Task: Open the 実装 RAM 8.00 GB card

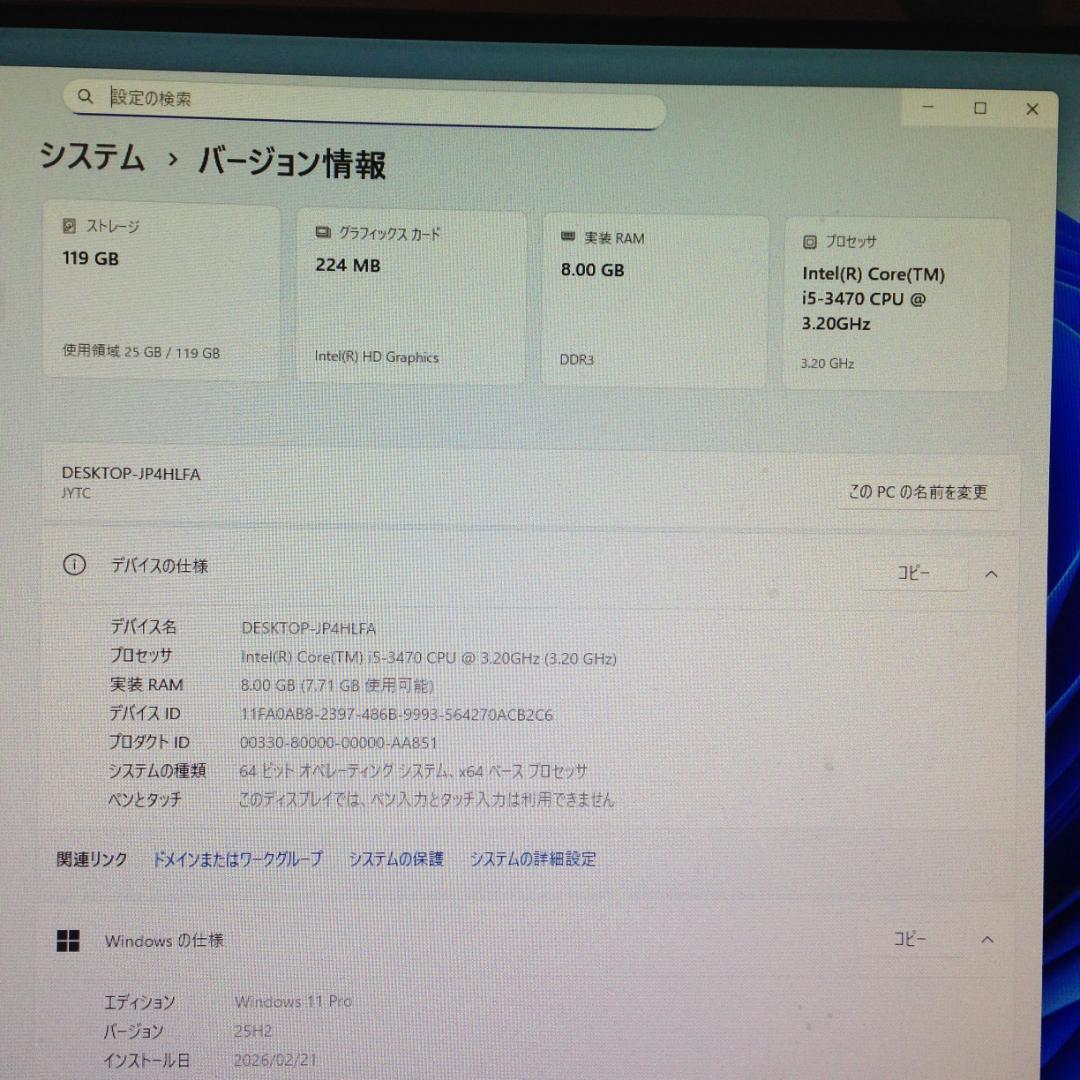Action: pyautogui.click(x=655, y=300)
